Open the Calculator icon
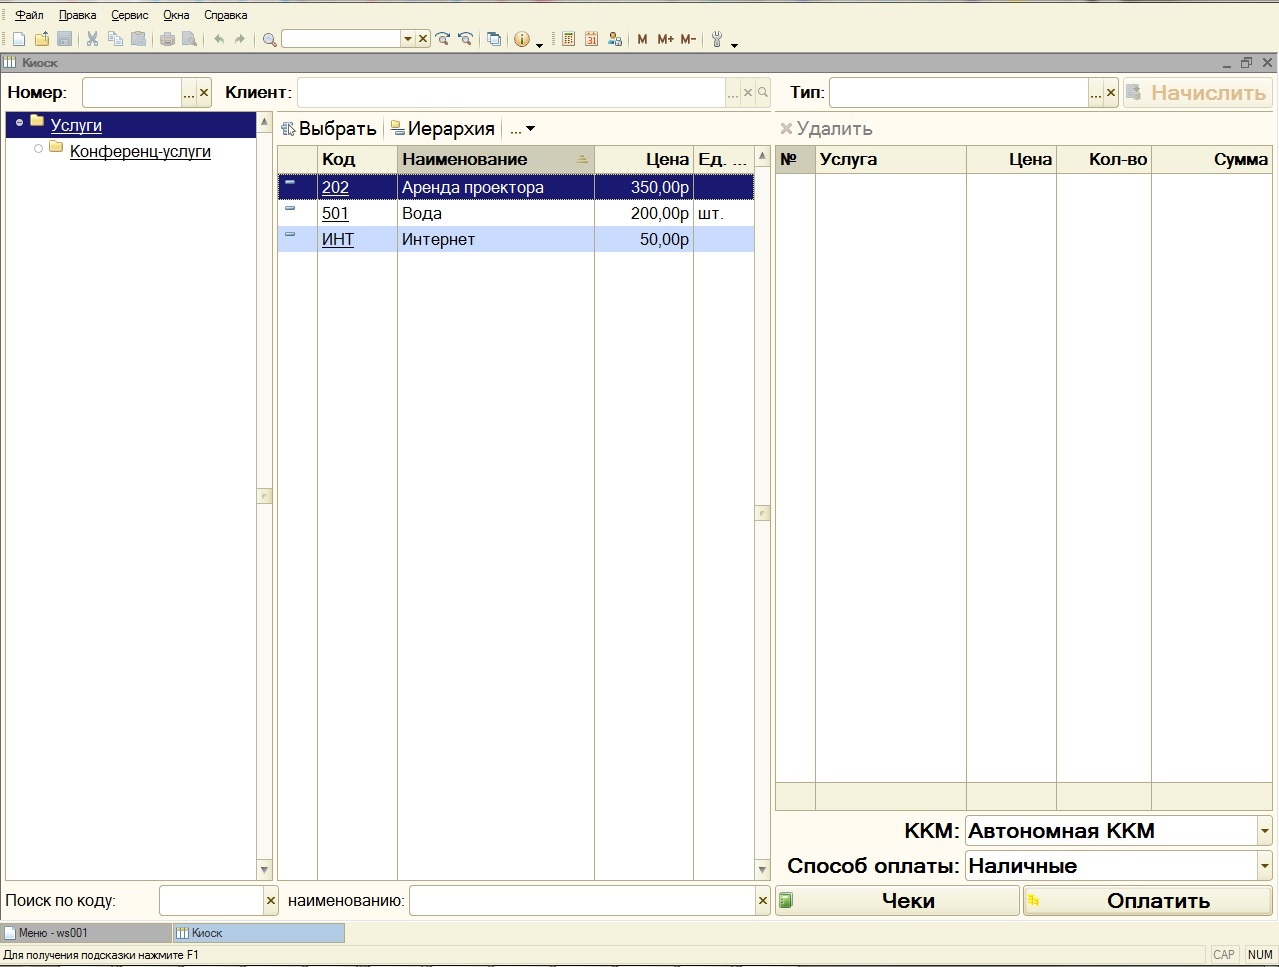 568,39
